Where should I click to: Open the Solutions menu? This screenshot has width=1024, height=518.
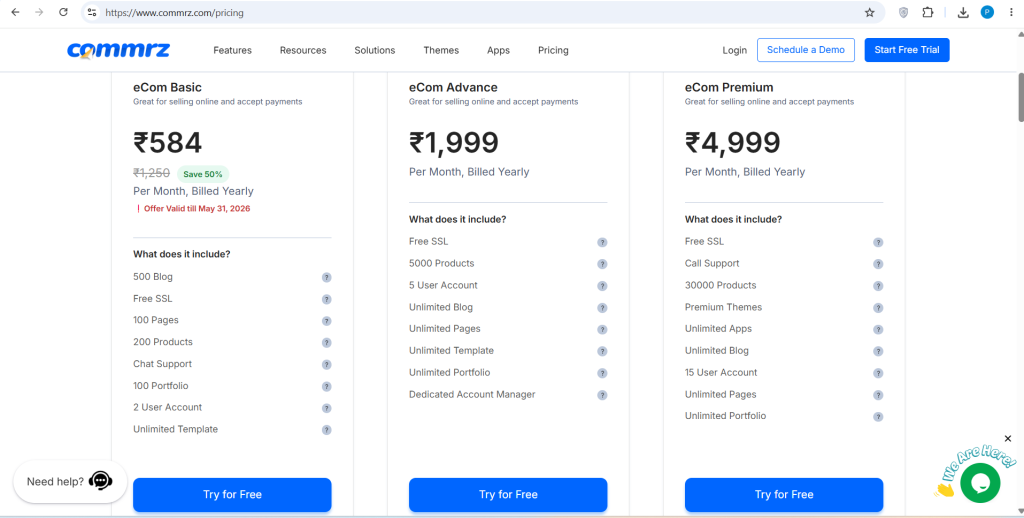pyautogui.click(x=375, y=50)
